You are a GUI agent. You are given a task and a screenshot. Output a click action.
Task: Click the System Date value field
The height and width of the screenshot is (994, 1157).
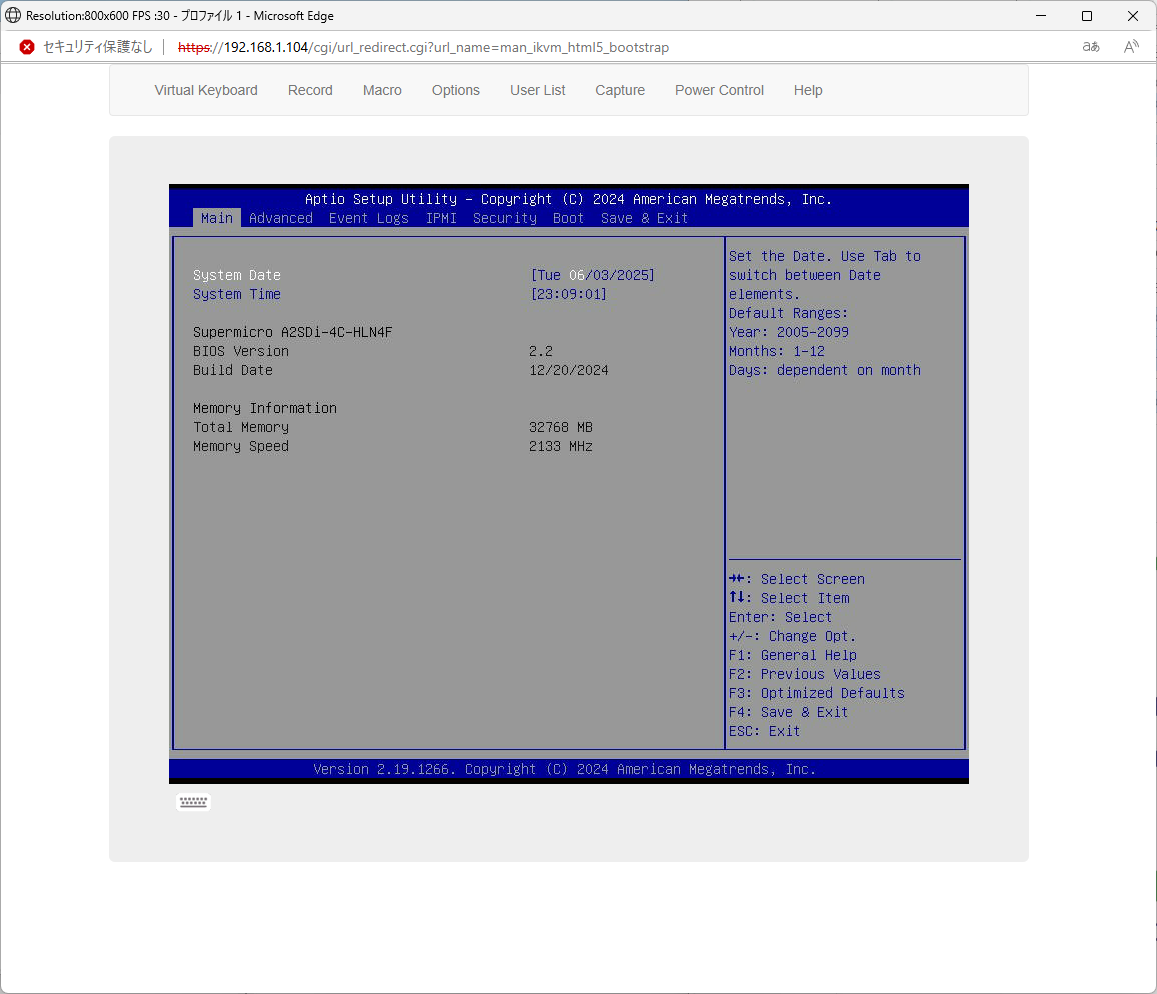pos(593,275)
